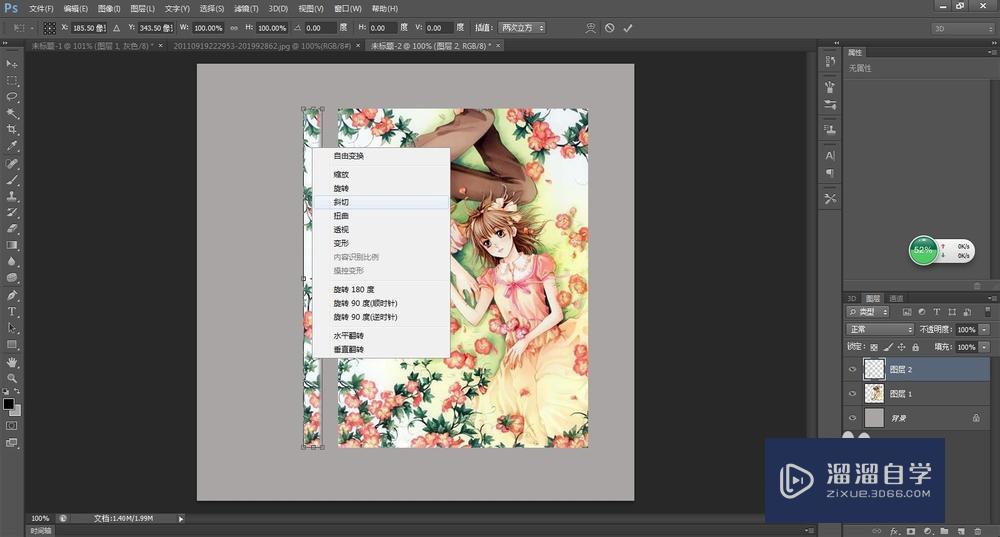The width and height of the screenshot is (1000, 537).
Task: Toggle visibility of layer 图层 1
Action: 852,394
